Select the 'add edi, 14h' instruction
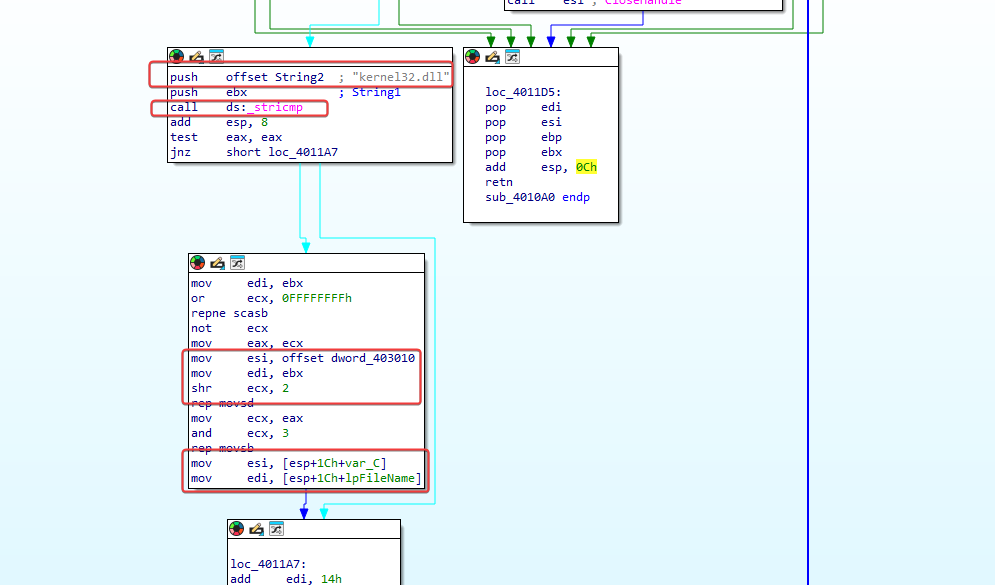The height and width of the screenshot is (585, 995). click(286, 579)
